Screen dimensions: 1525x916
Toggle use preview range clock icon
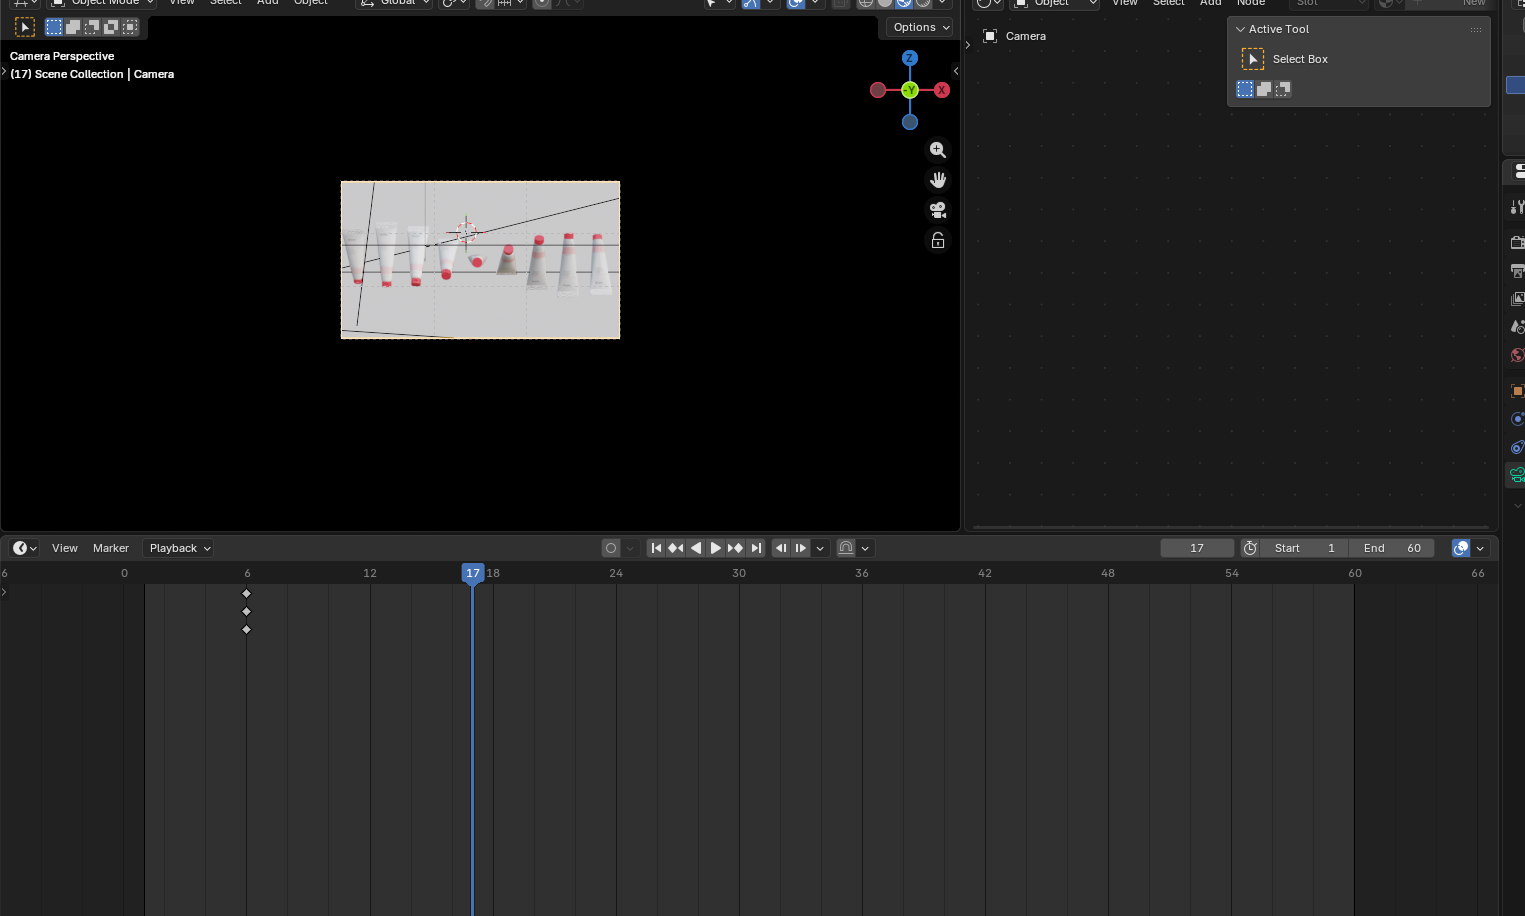[x=1250, y=548]
